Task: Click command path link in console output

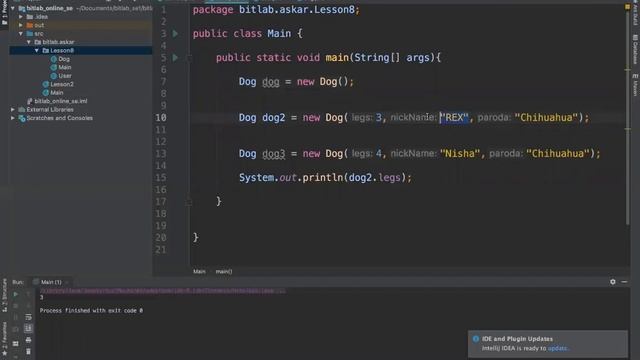Action: pos(162,291)
